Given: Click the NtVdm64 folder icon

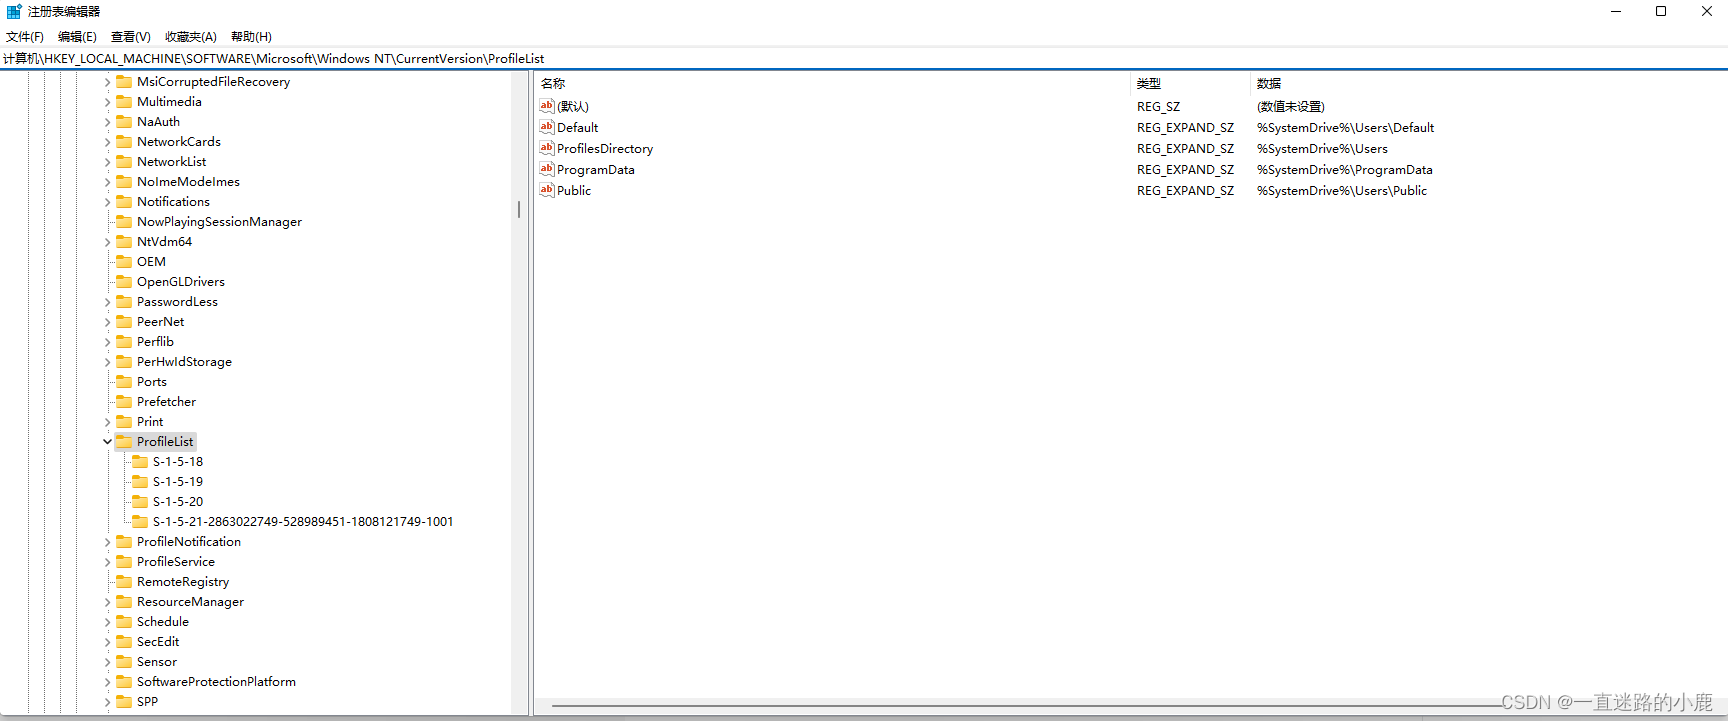Looking at the screenshot, I should click(124, 241).
